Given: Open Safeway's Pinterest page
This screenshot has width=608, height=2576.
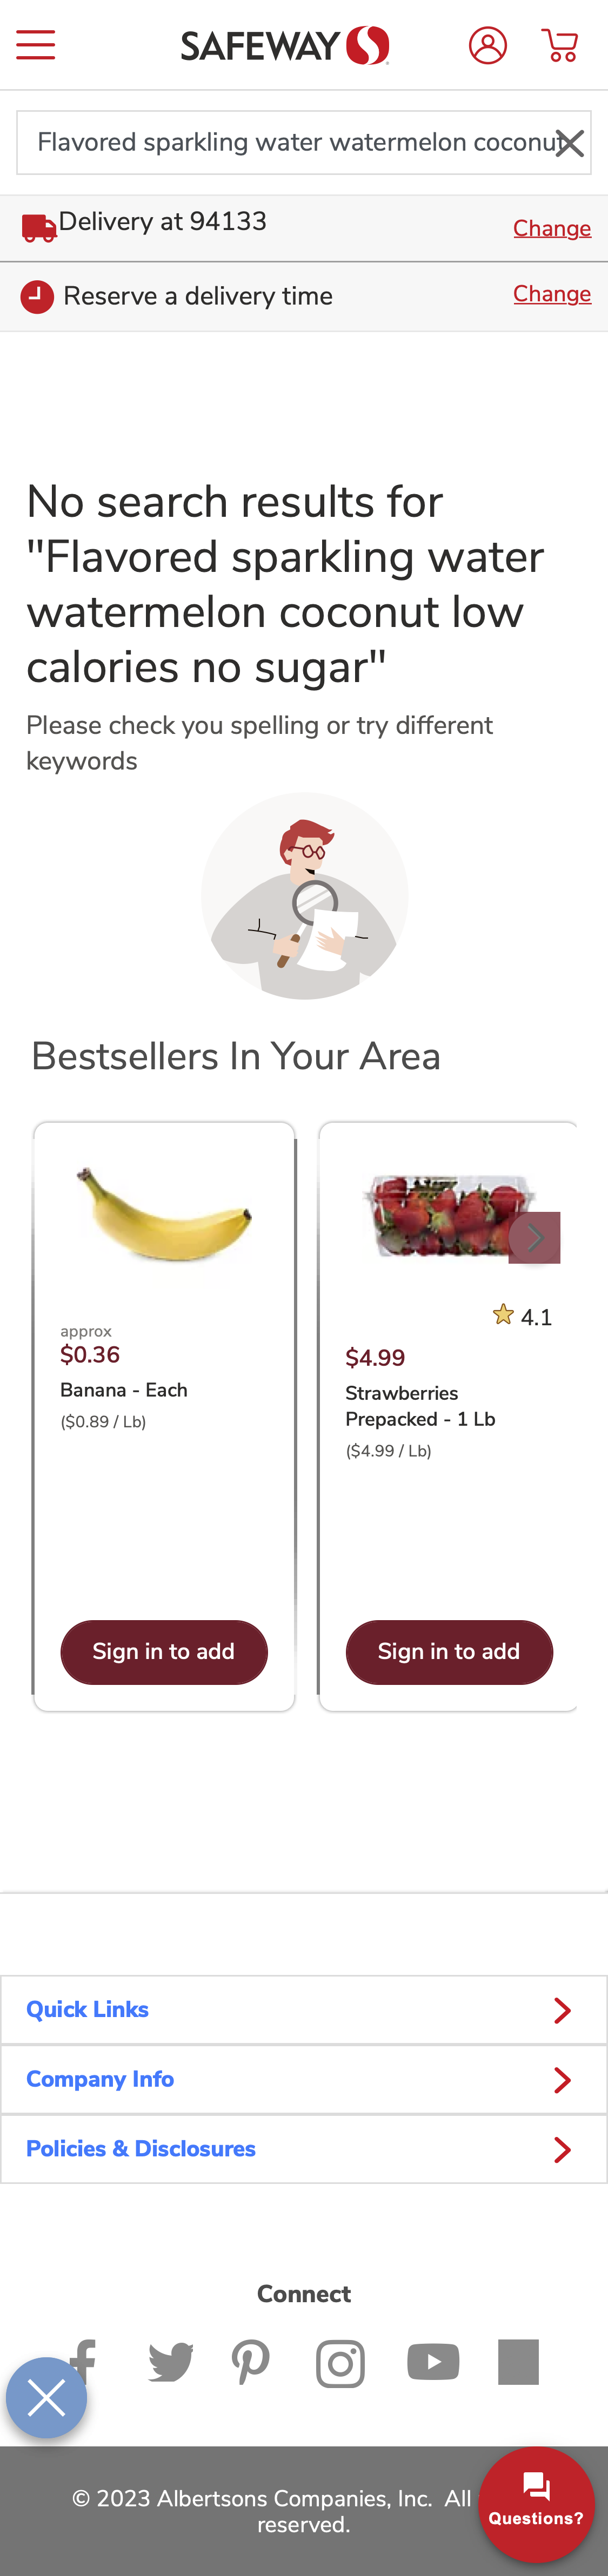Looking at the screenshot, I should tap(251, 2362).
